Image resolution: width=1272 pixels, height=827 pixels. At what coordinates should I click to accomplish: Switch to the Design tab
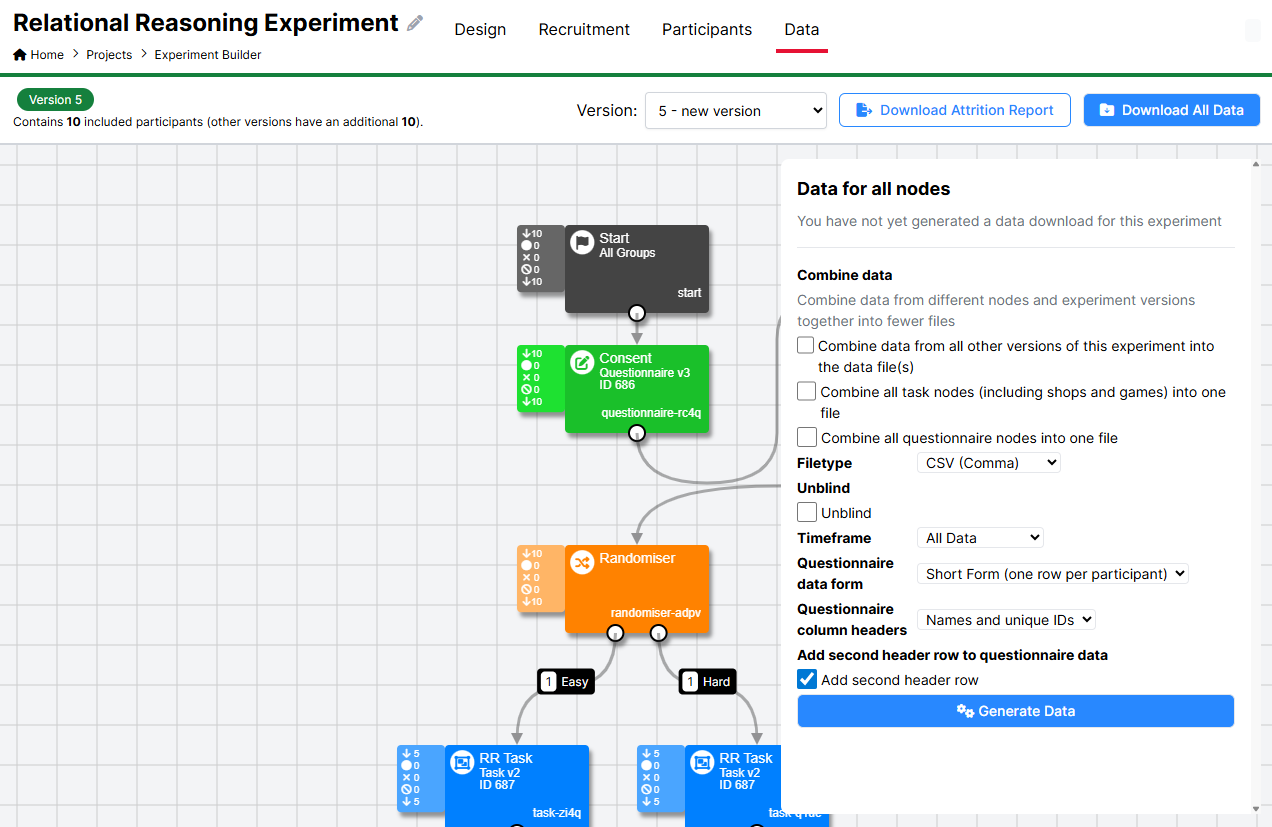pos(480,29)
